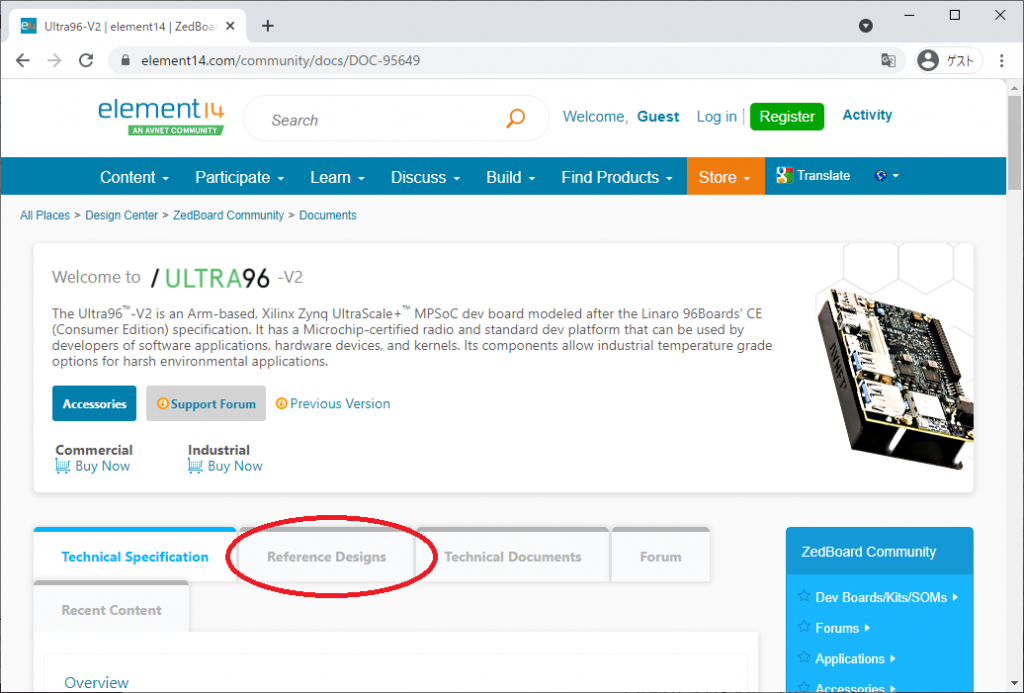Click the orange search magnifier icon
Viewport: 1024px width, 693px height.
coord(515,119)
